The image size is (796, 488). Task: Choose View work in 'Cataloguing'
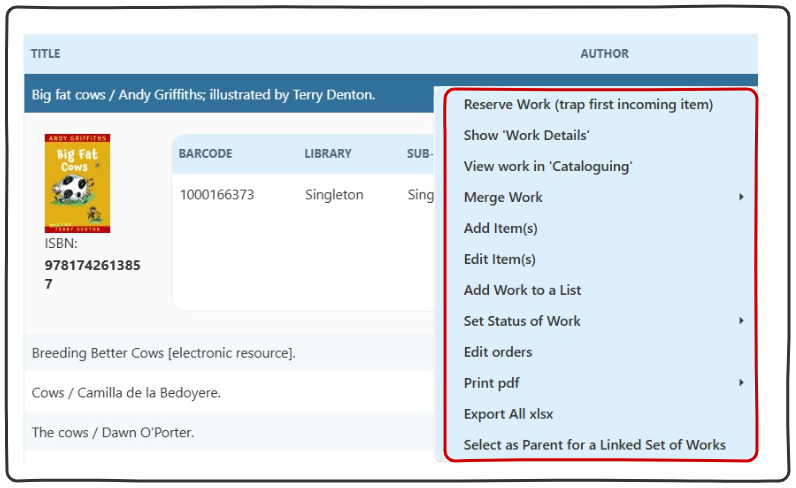click(548, 166)
